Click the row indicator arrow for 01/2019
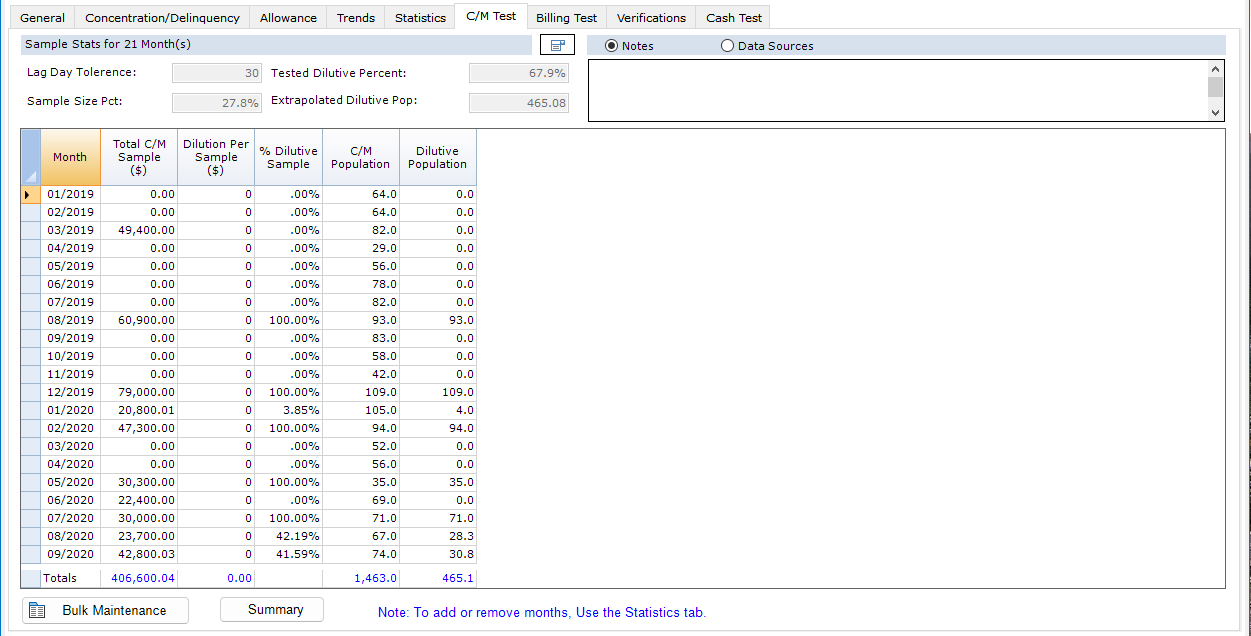The height and width of the screenshot is (636, 1251). (30, 194)
